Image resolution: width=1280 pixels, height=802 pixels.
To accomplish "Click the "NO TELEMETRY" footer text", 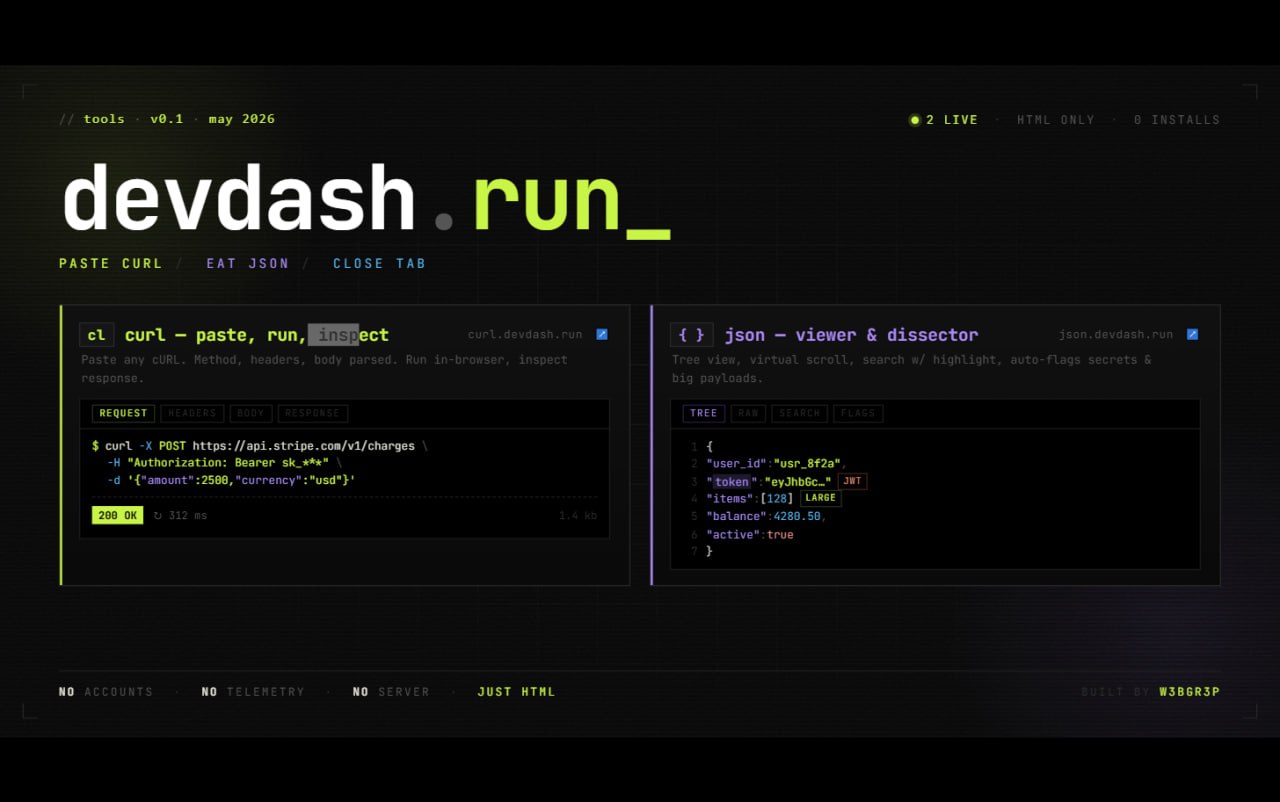I will tap(253, 692).
